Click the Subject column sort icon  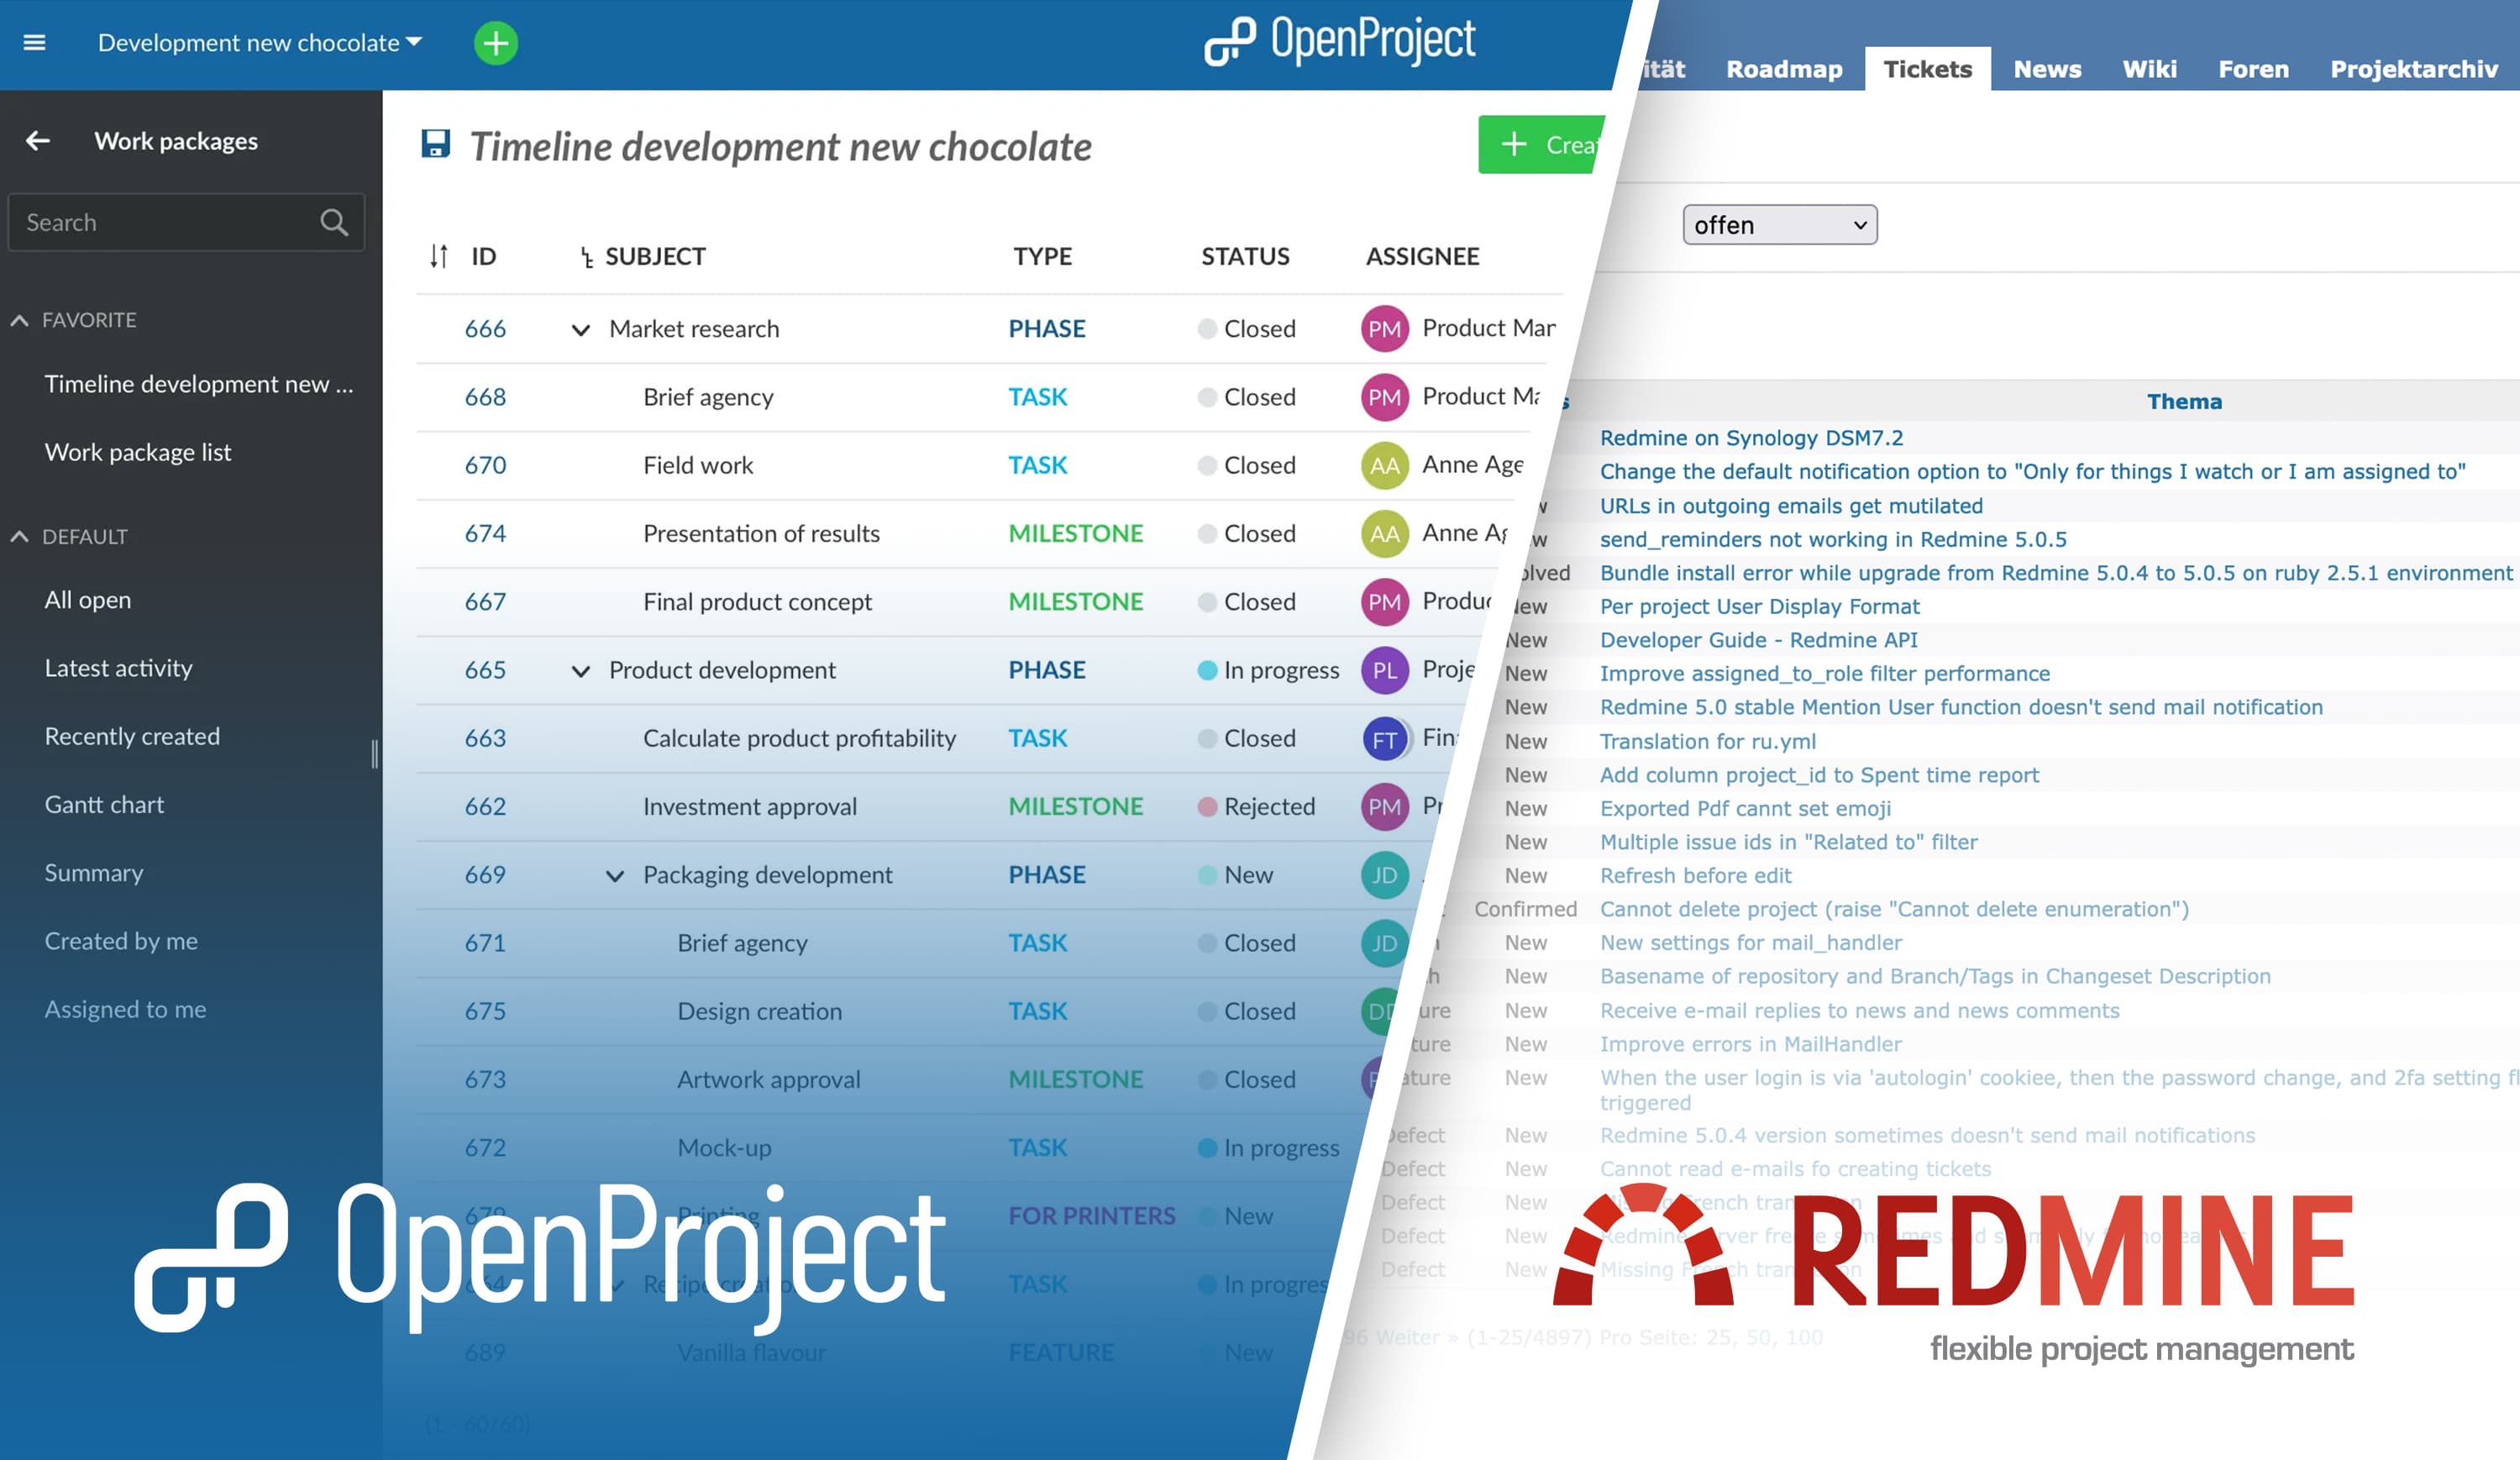point(584,257)
